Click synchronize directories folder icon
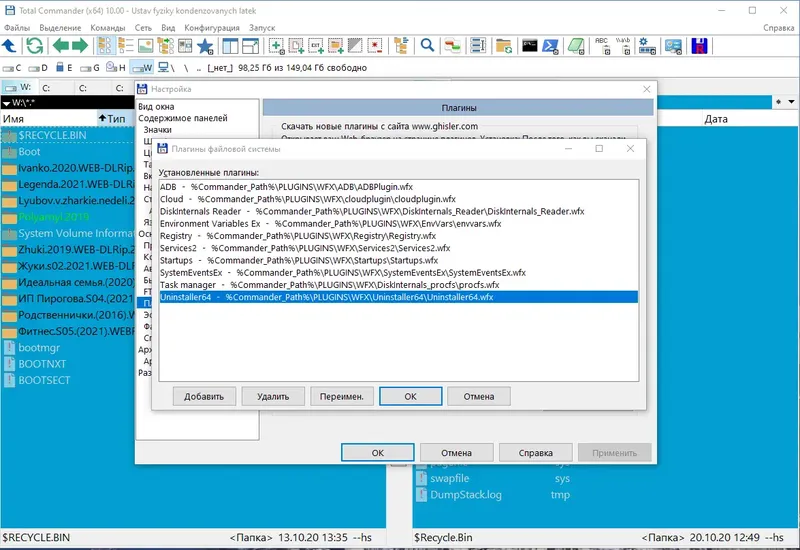The width and height of the screenshot is (800, 550). pos(504,46)
